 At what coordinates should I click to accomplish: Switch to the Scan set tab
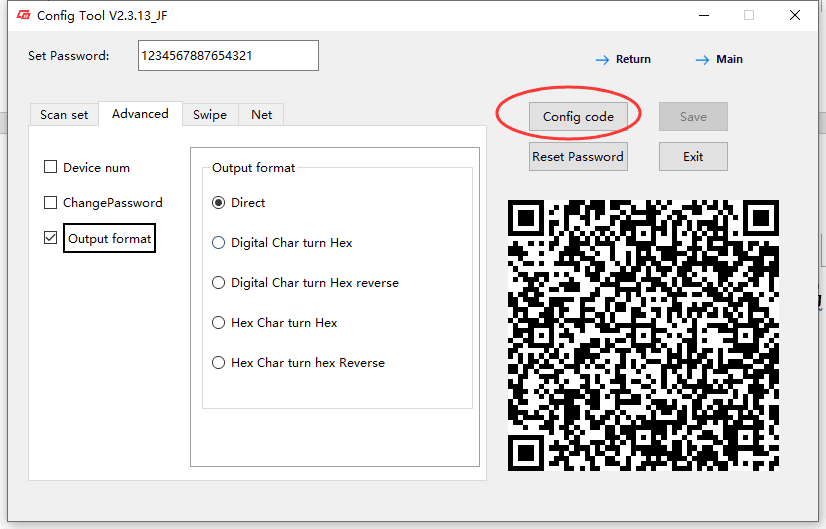(64, 115)
